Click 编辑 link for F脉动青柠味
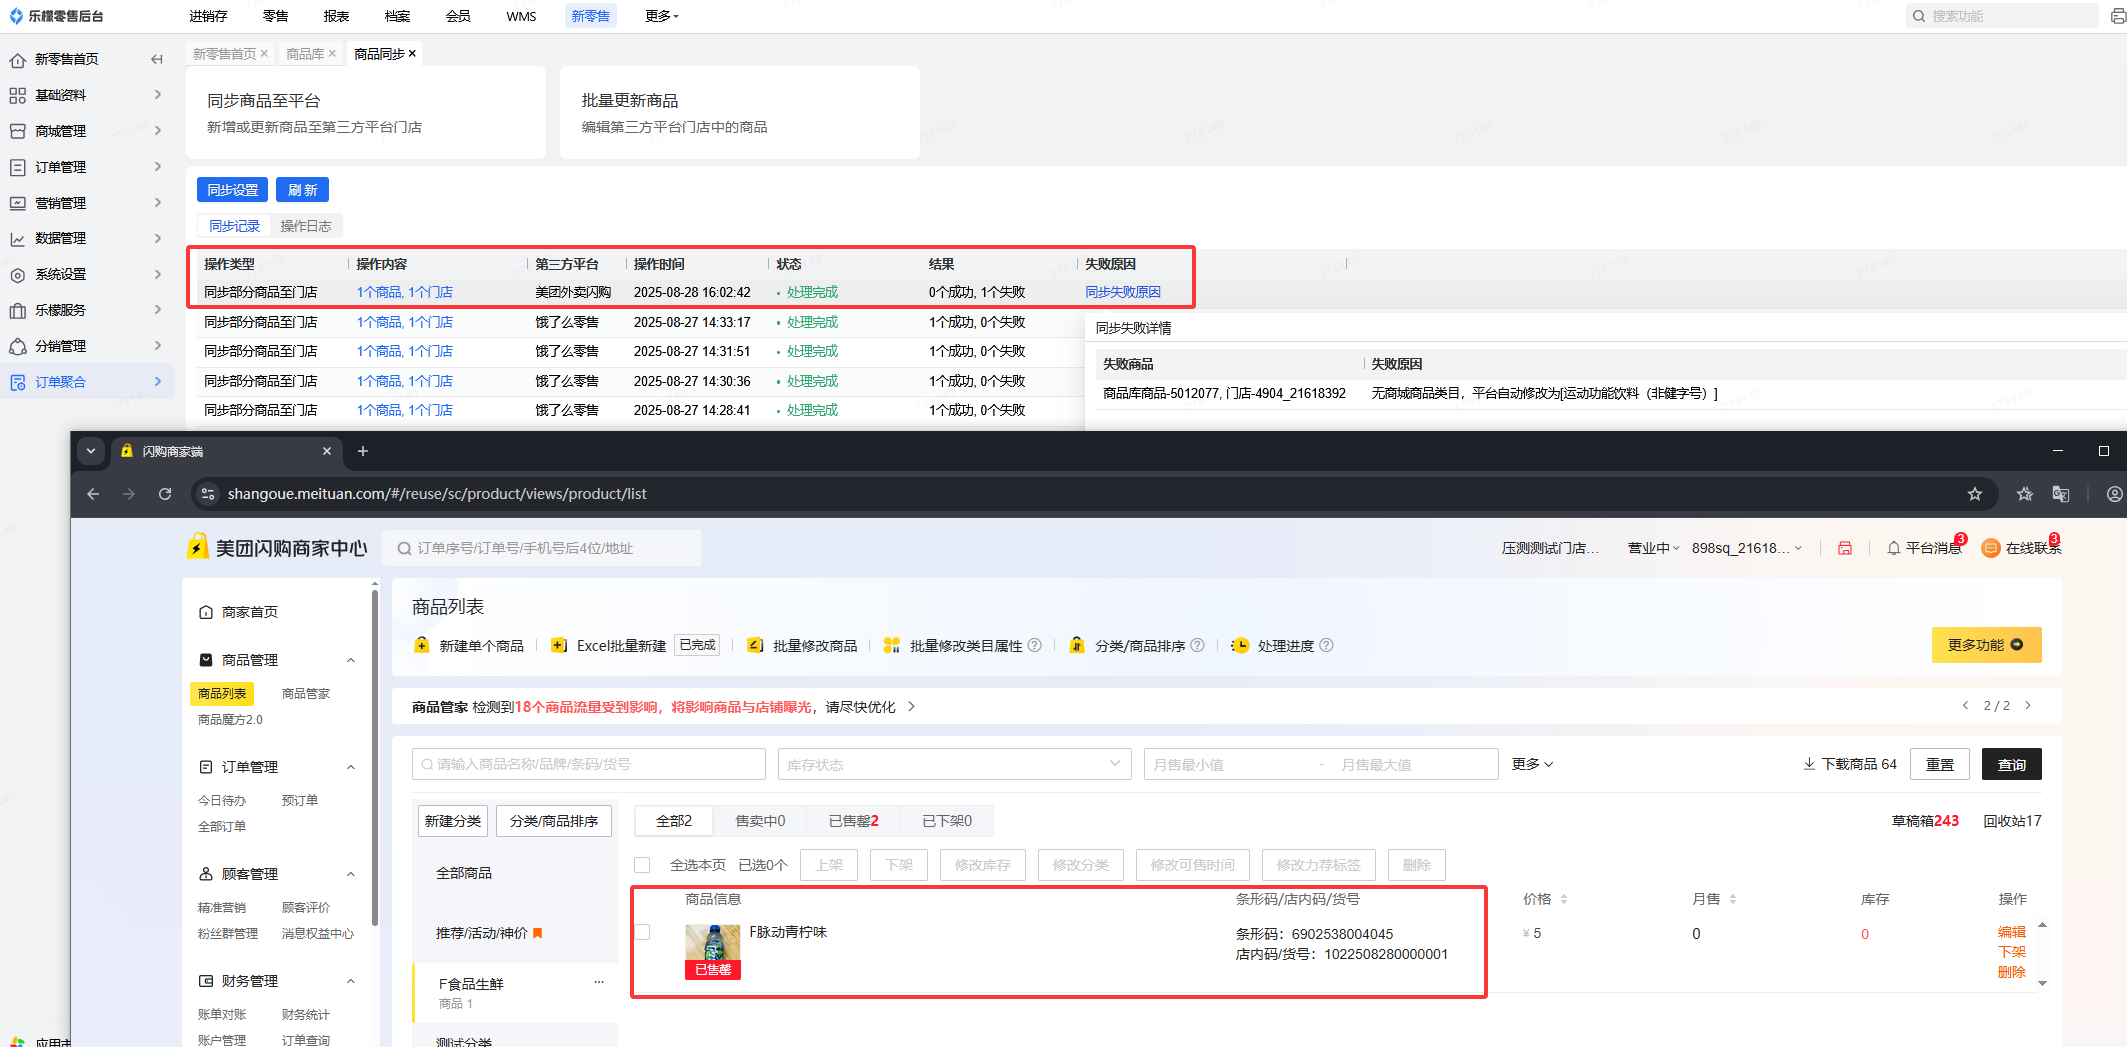 tap(2011, 932)
